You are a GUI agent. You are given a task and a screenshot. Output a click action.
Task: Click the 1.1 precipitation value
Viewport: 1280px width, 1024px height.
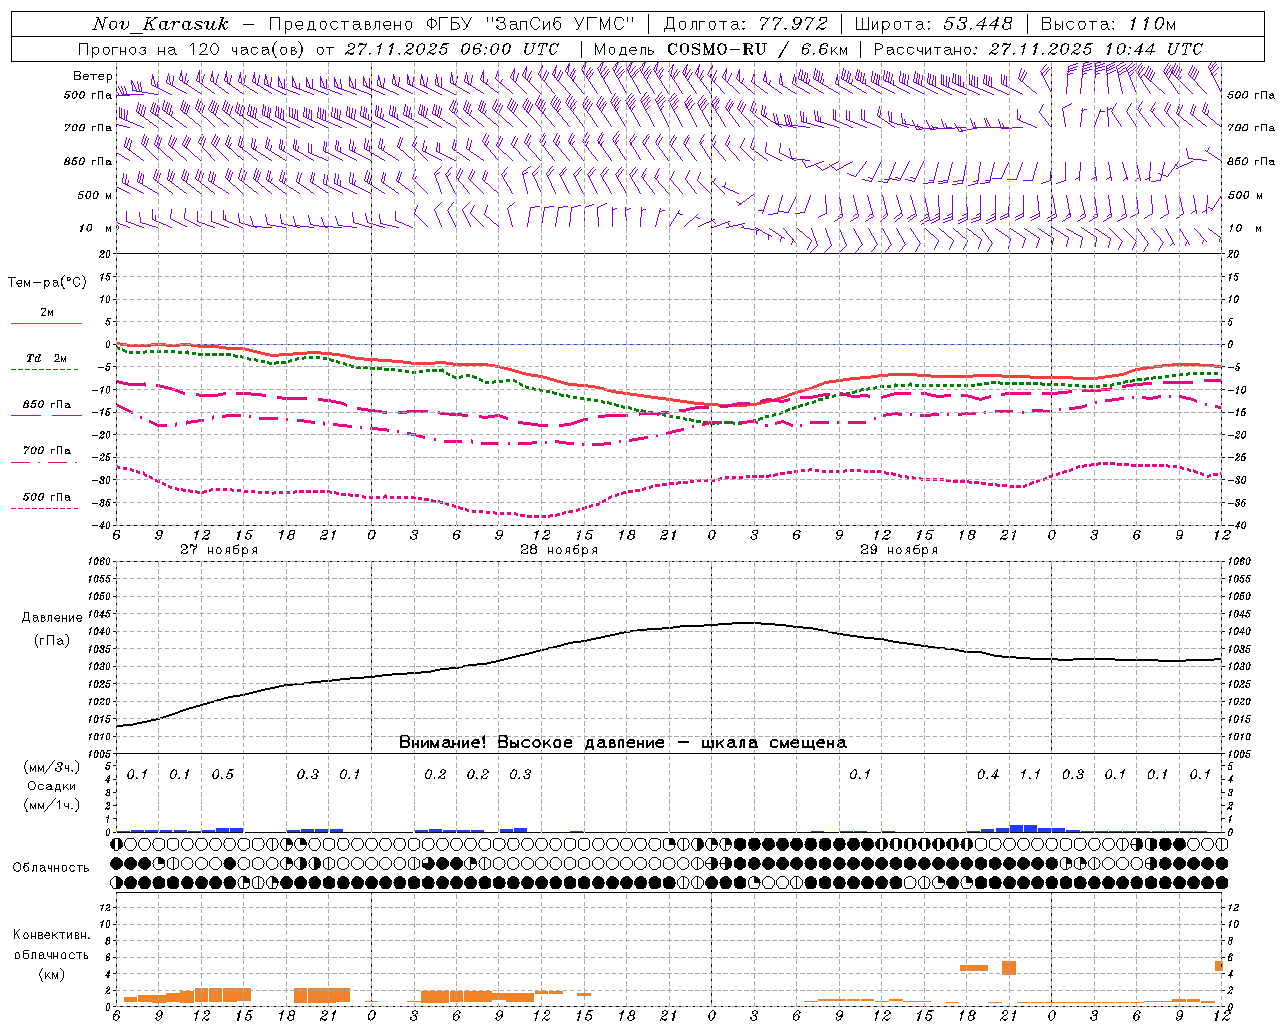click(1030, 775)
